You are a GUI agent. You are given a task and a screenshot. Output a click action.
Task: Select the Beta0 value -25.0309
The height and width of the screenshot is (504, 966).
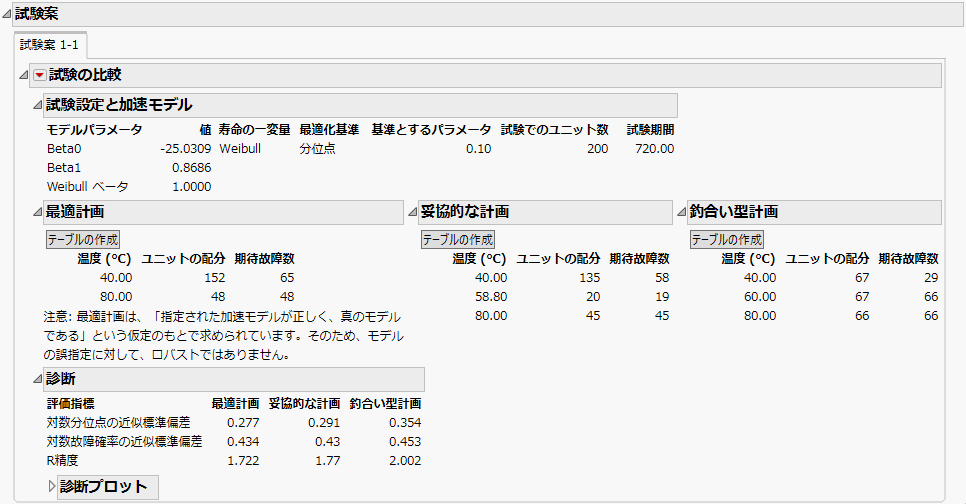click(185, 149)
